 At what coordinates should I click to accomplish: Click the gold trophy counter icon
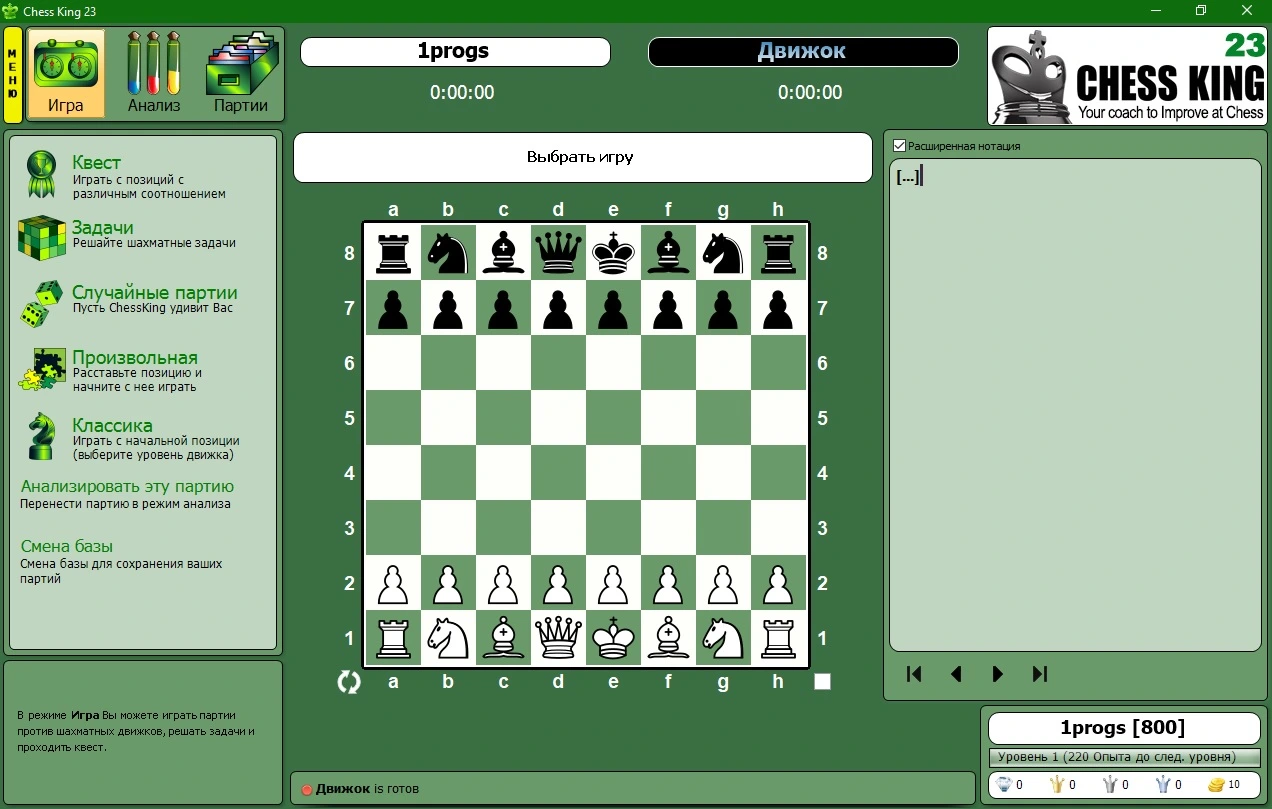click(x=1056, y=785)
